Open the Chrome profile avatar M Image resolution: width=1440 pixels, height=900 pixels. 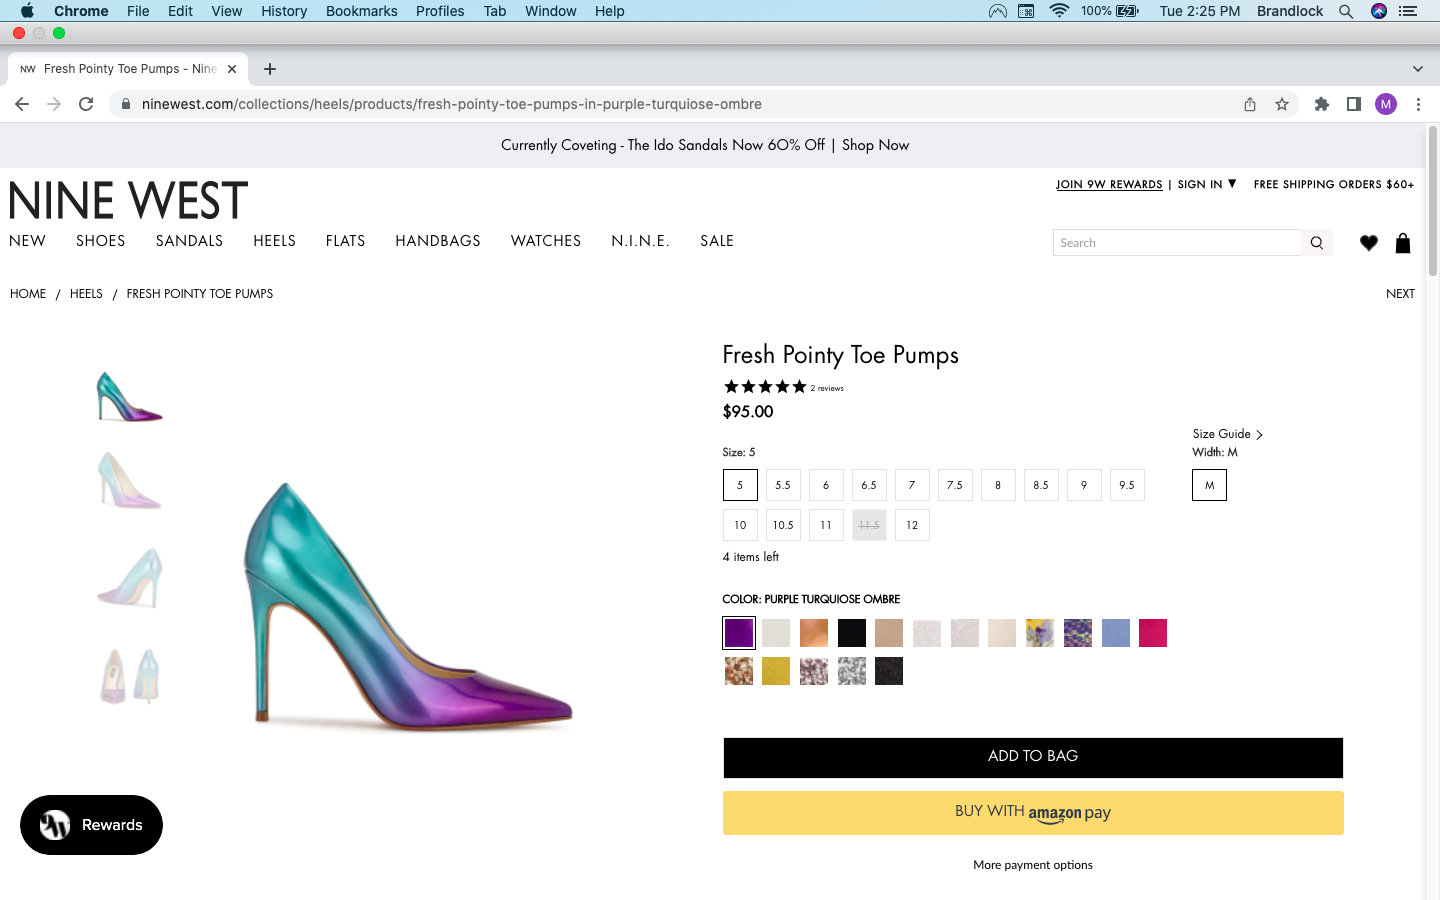[1386, 104]
